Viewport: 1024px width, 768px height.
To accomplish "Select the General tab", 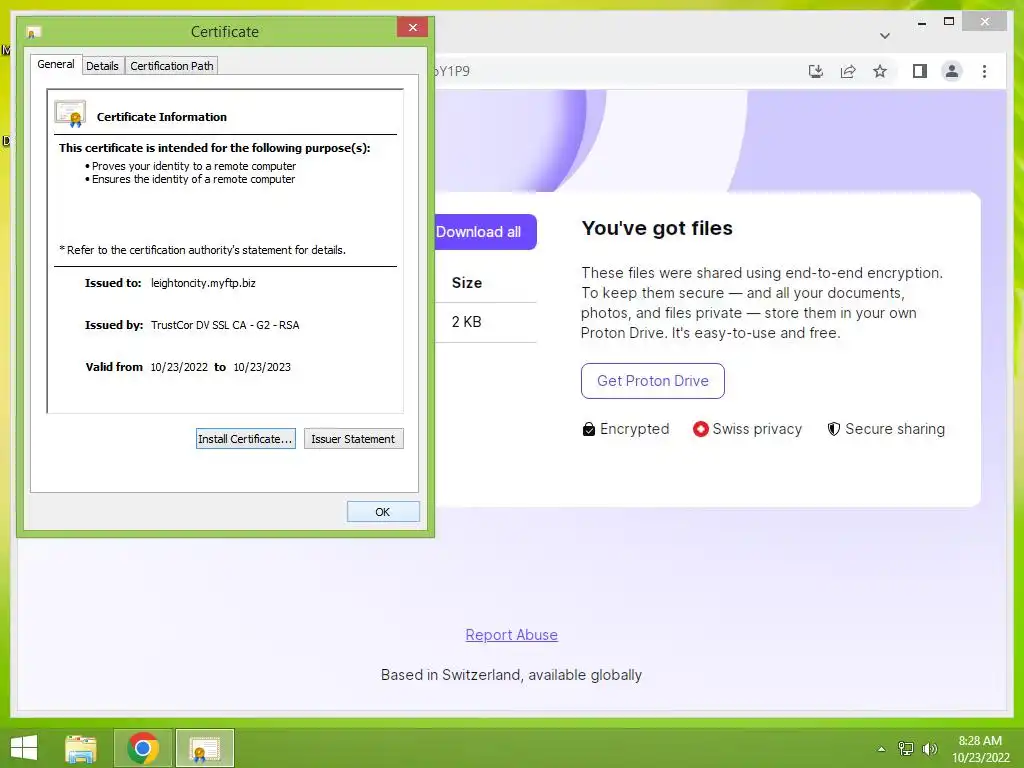I will point(56,64).
